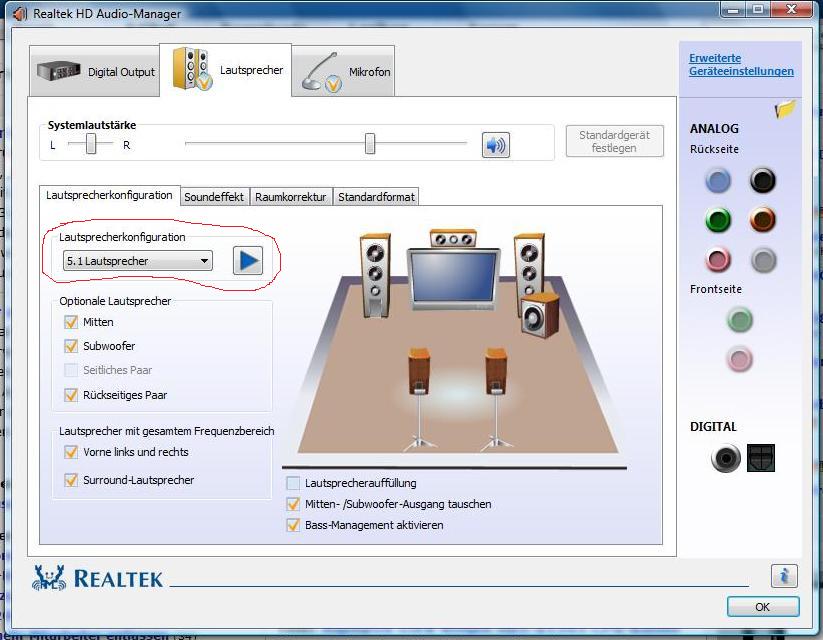Open the information icon above OK

(784, 576)
